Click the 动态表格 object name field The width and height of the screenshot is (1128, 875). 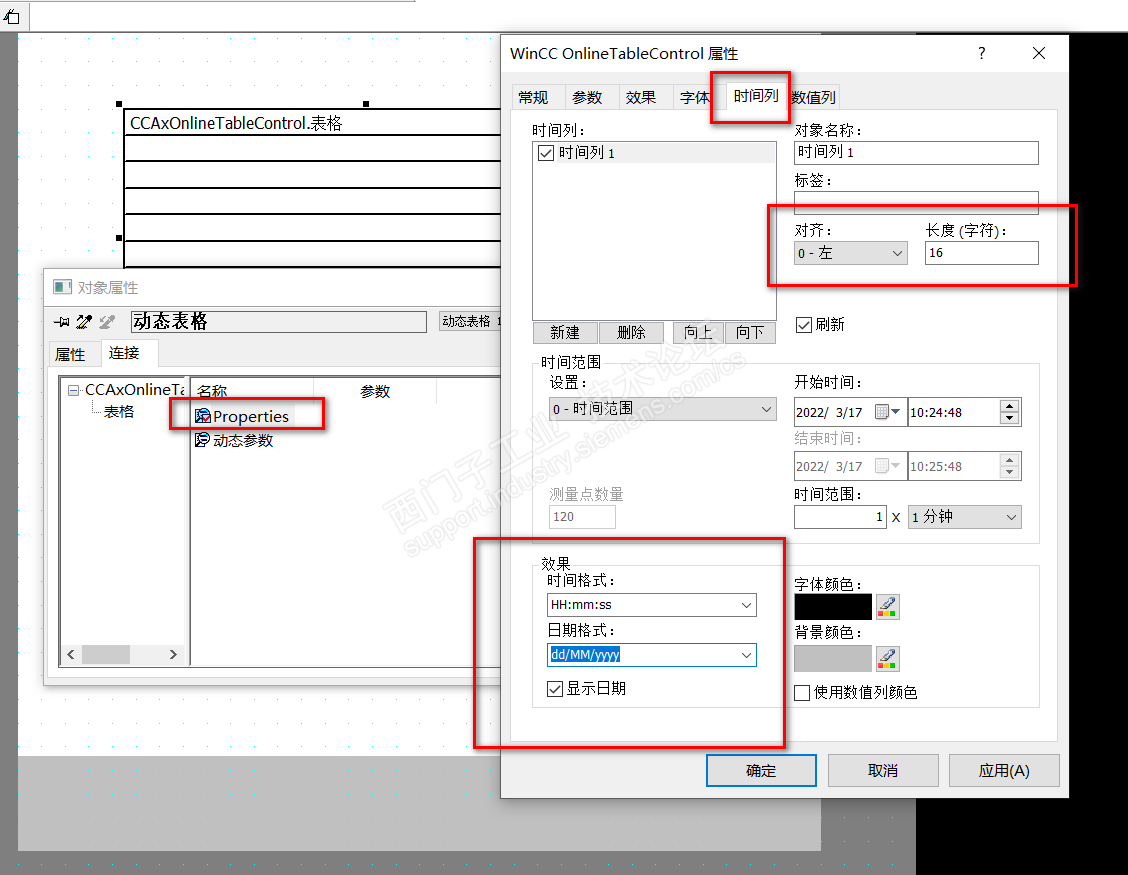click(279, 321)
